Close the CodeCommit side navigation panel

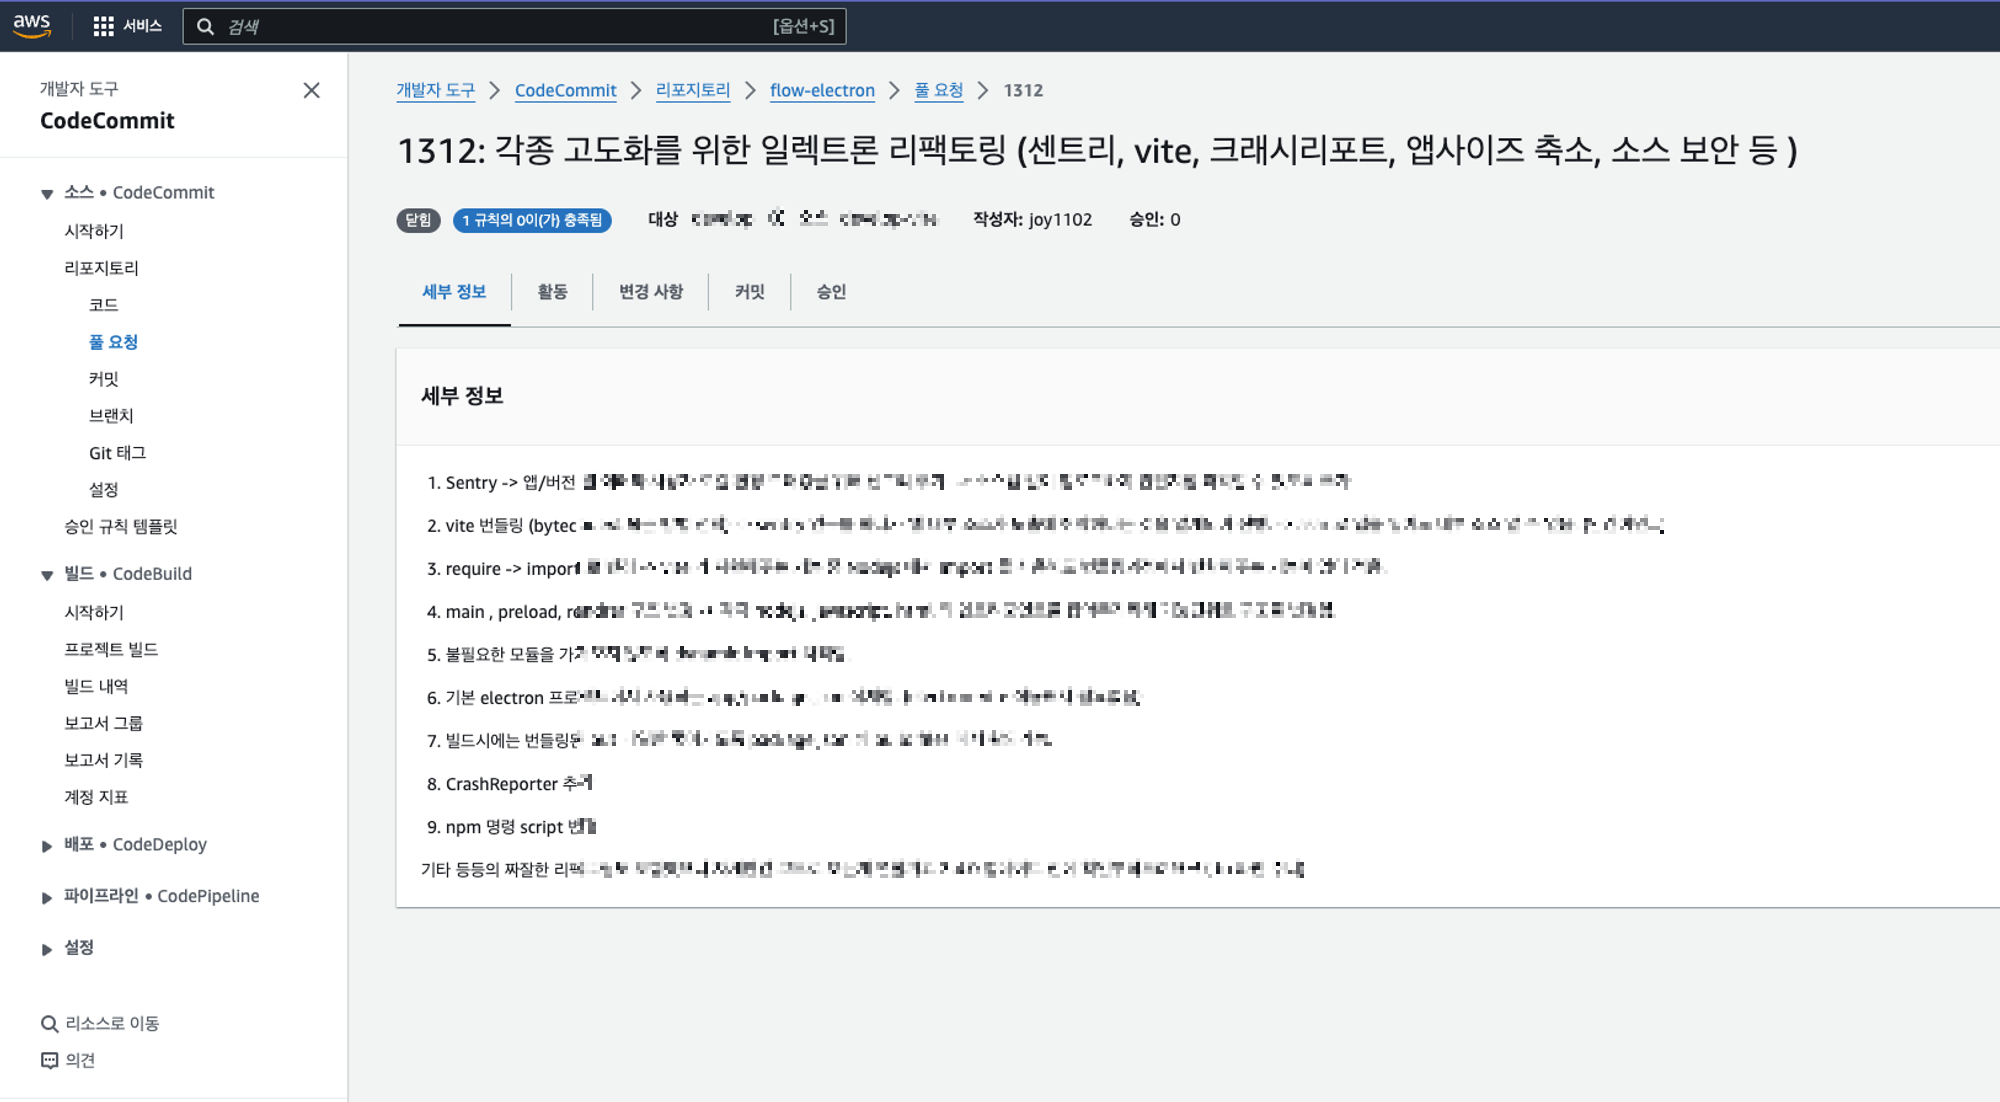[x=311, y=90]
